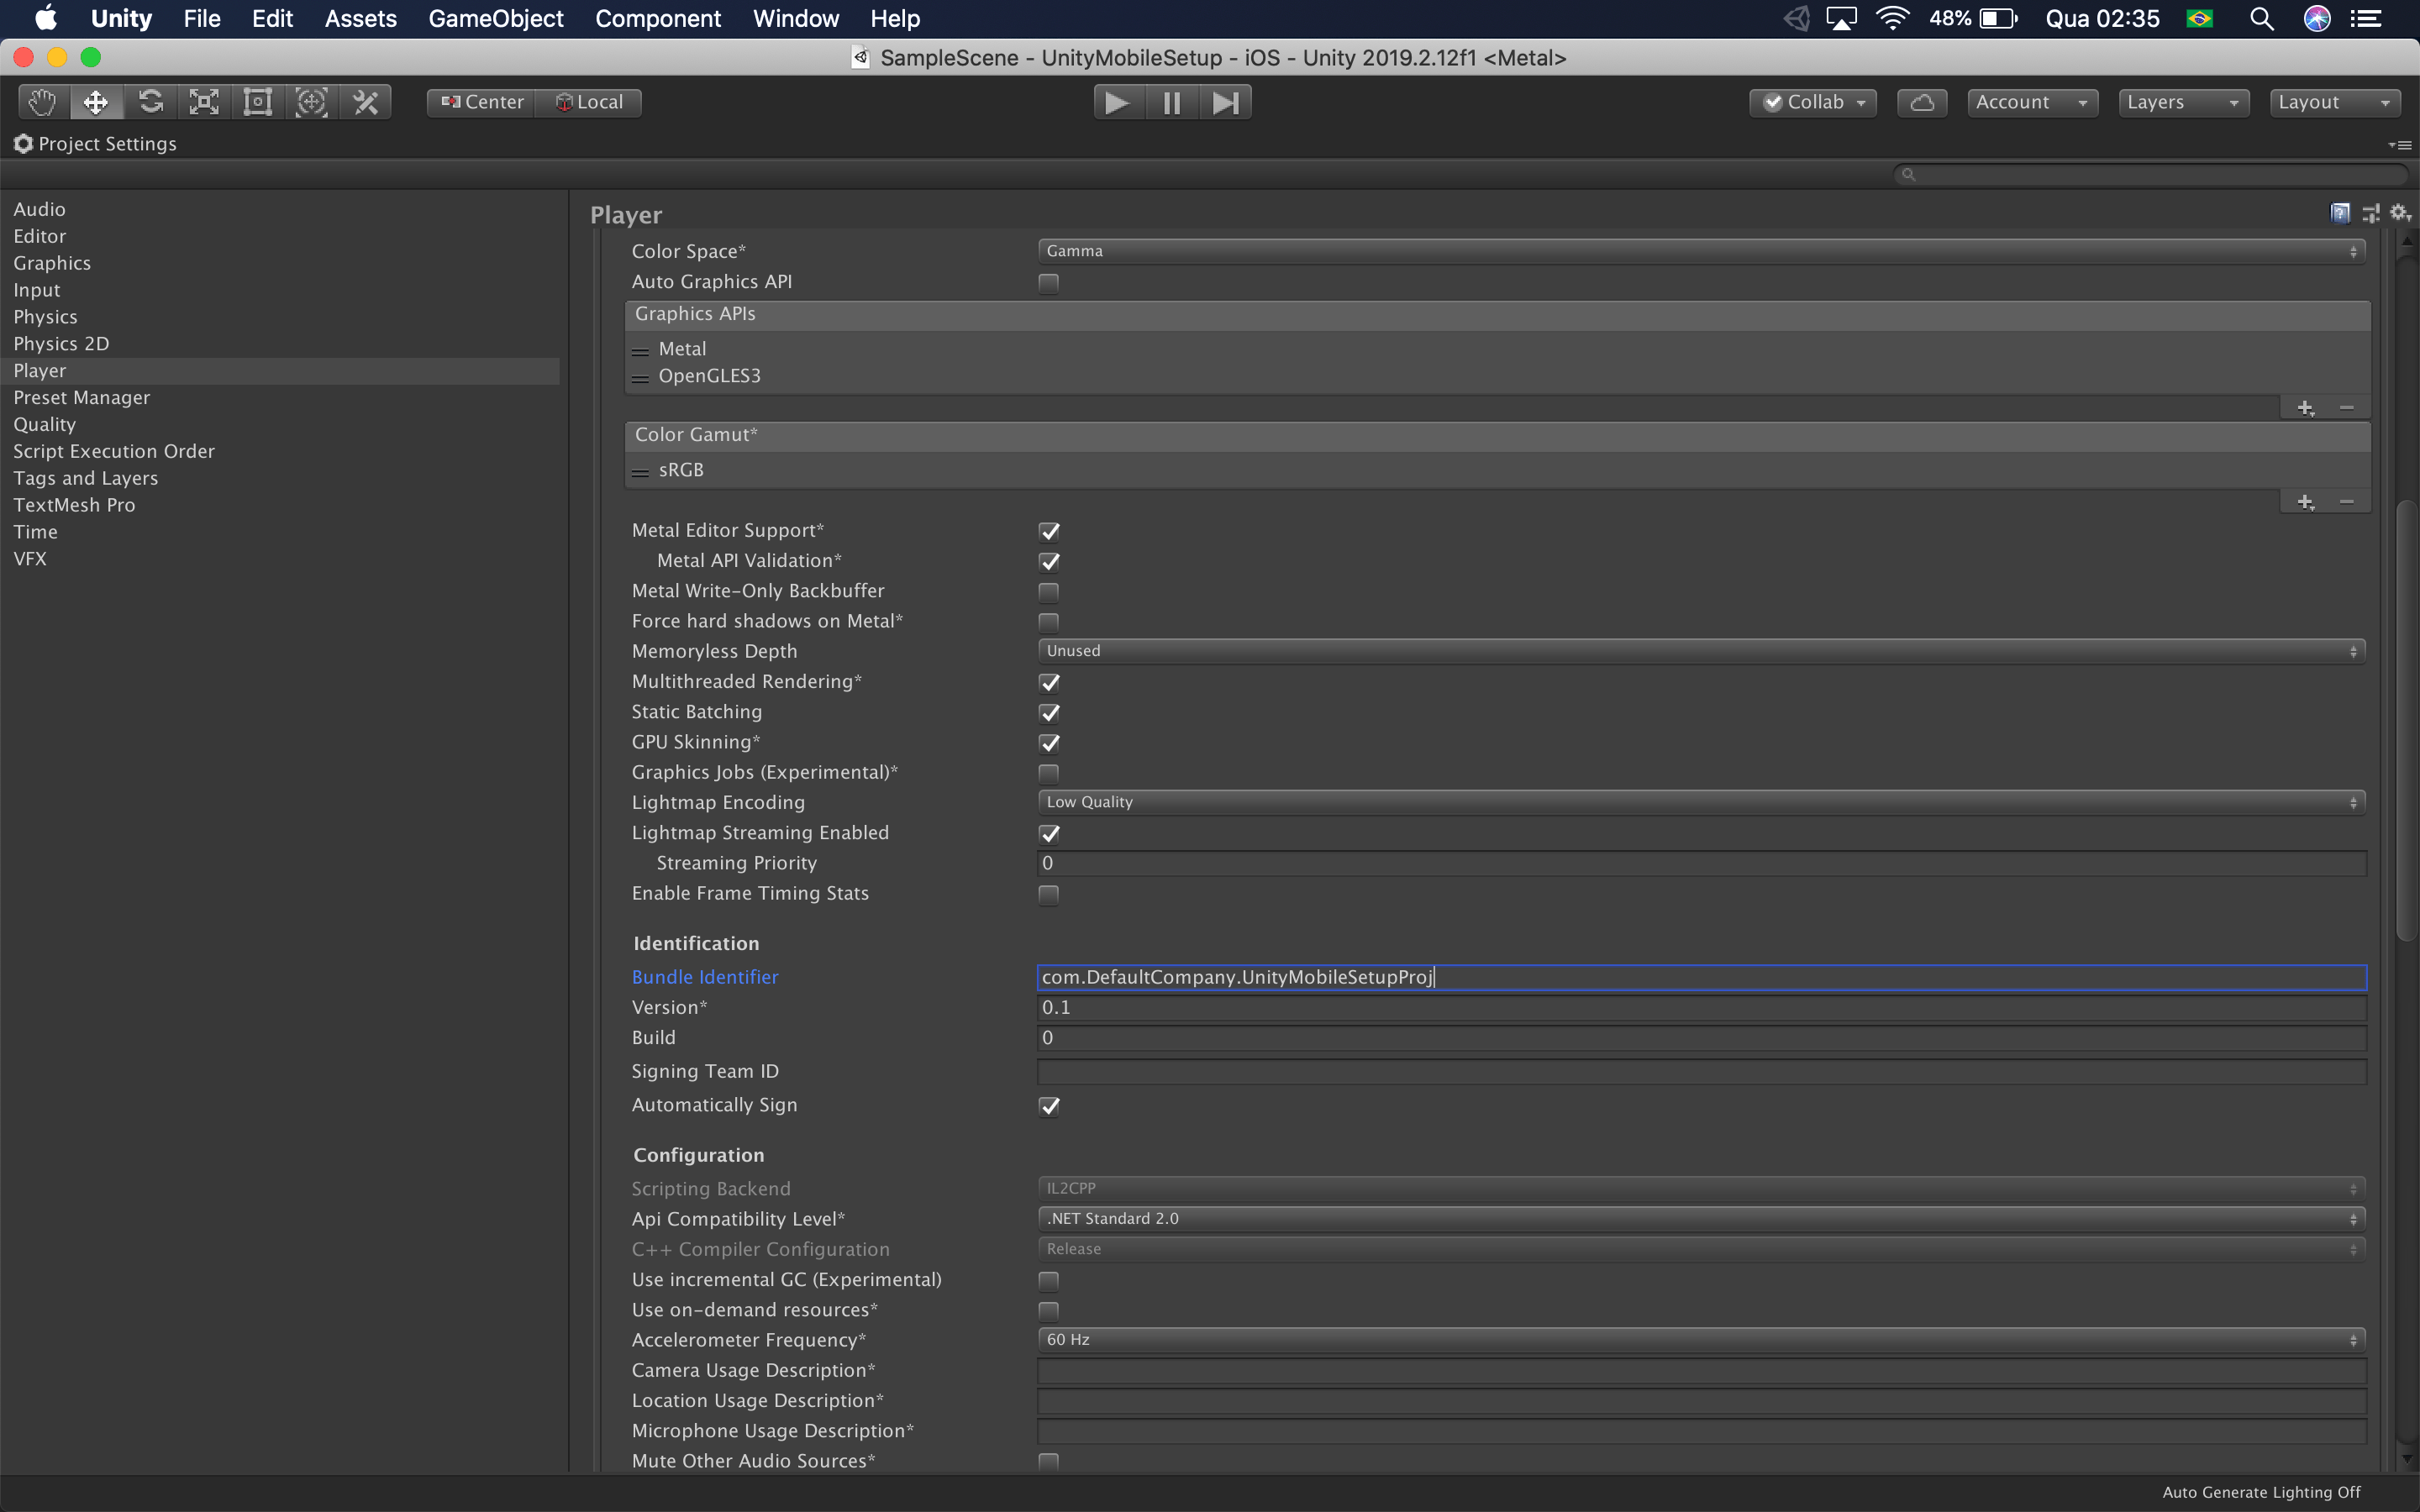Open the File menu
This screenshot has height=1512, width=2420.
pos(202,18)
